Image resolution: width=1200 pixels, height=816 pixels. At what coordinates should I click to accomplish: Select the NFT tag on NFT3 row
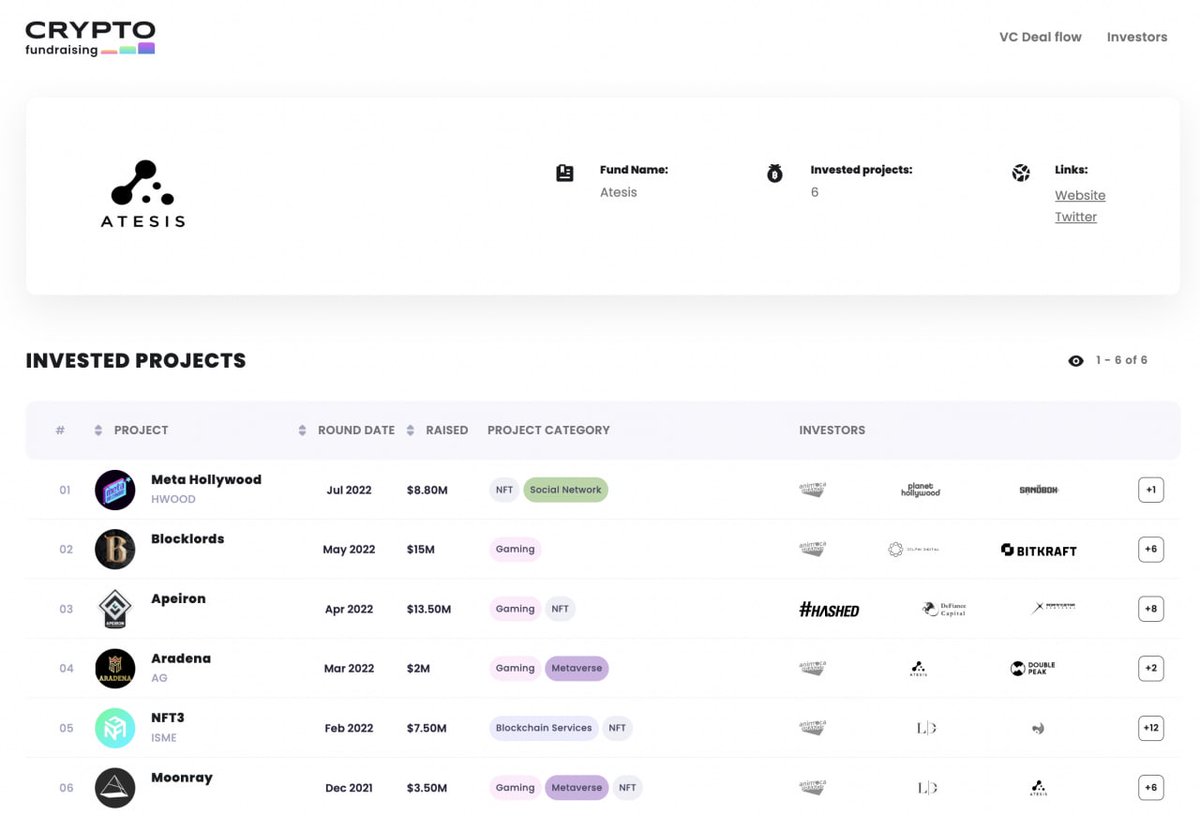617,728
